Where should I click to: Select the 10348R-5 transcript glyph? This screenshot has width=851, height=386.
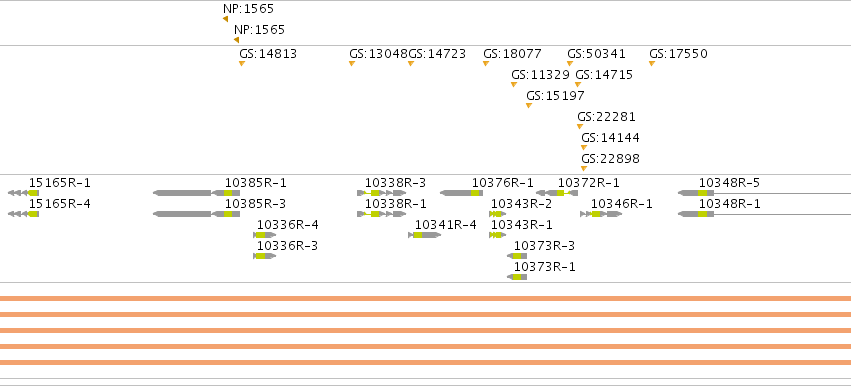[x=764, y=193]
